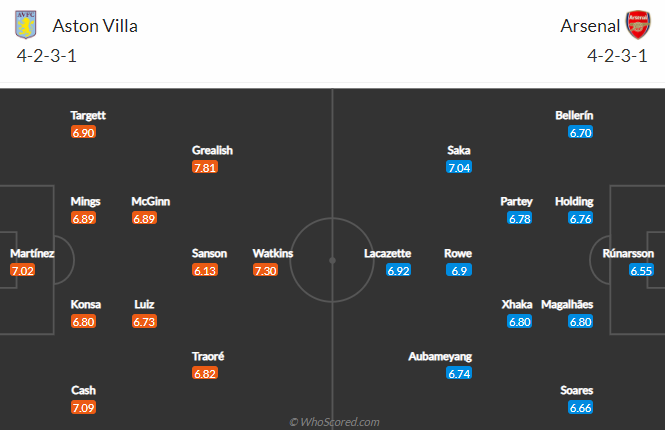Screen dimensions: 665x430
Task: Click the player name Traoré
Action: [208, 357]
